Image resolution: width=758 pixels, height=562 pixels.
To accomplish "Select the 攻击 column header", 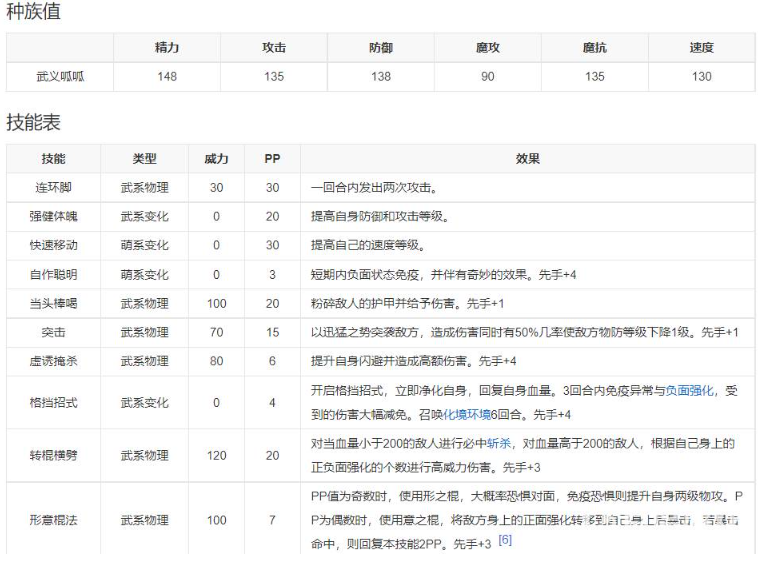I will 274,47.
